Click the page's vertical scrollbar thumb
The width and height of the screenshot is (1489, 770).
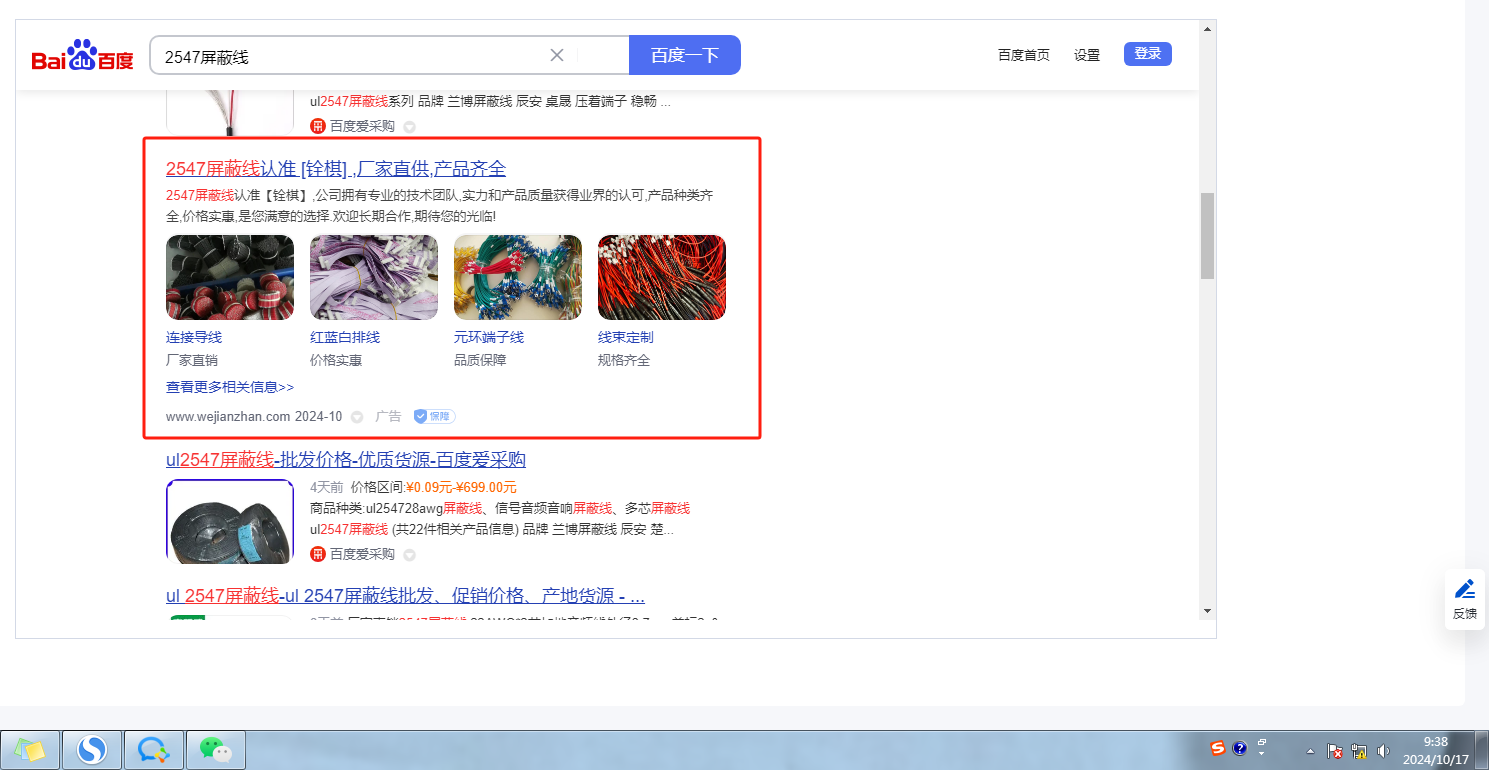click(x=1207, y=236)
